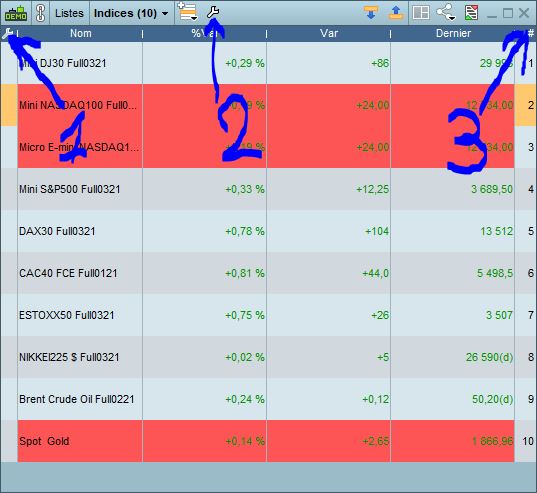Click the +5 Var value
Viewport: 537px width, 493px height.
(383, 357)
